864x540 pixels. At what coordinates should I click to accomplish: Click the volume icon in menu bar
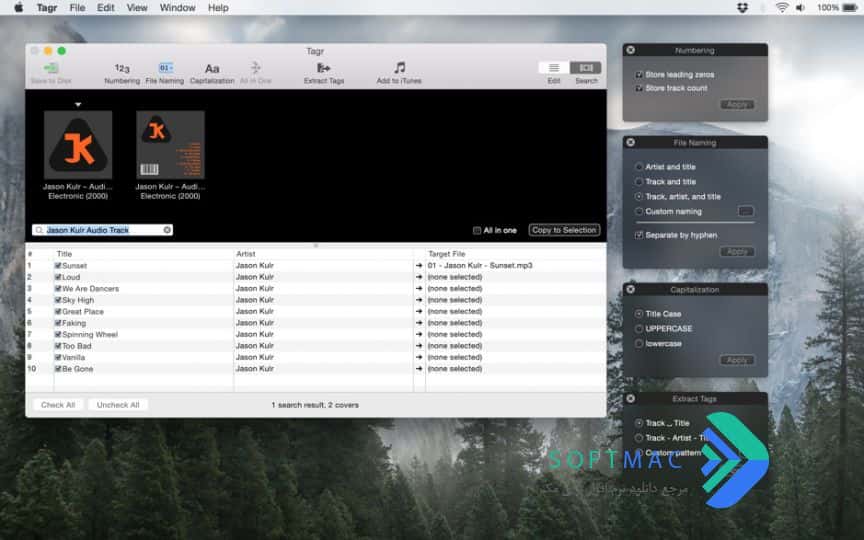800,8
